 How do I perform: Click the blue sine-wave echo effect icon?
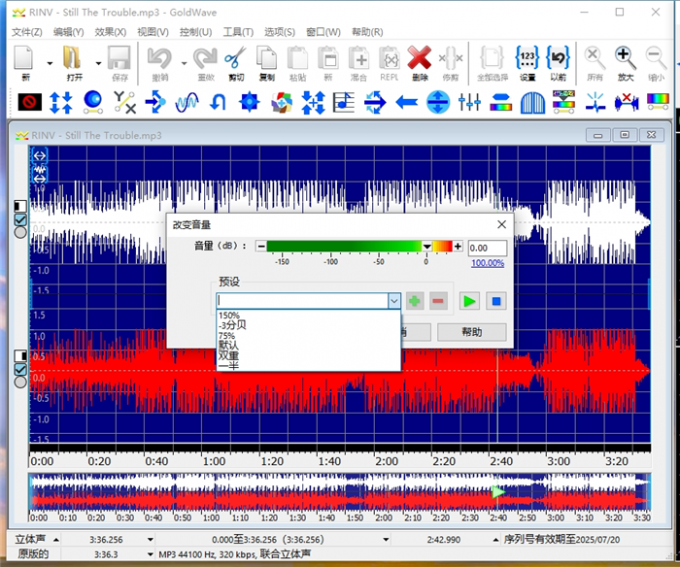(187, 102)
